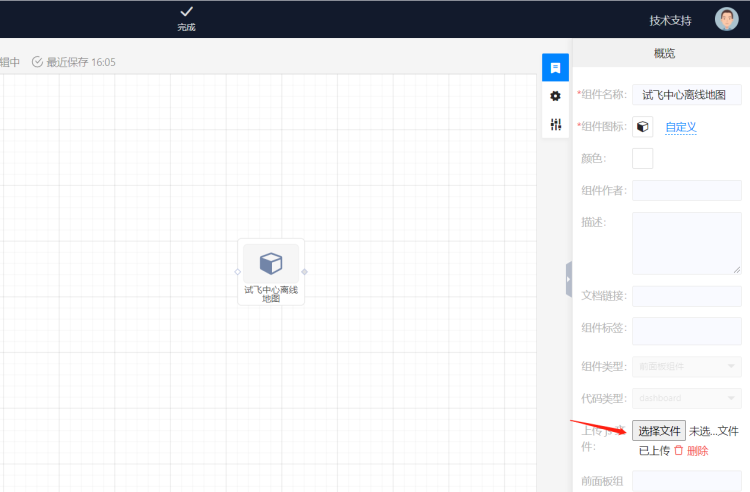Screen dimensions: 750x492
Task: Expand the 组件类型 dropdown
Action: 686,367
